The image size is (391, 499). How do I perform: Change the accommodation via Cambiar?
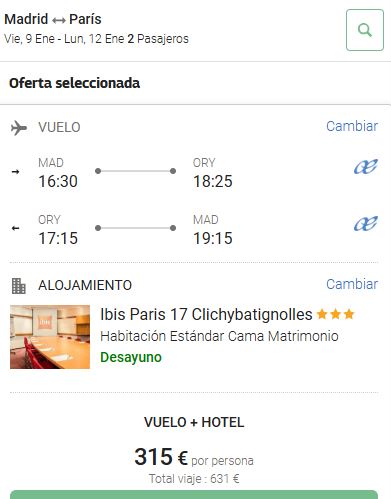352,284
